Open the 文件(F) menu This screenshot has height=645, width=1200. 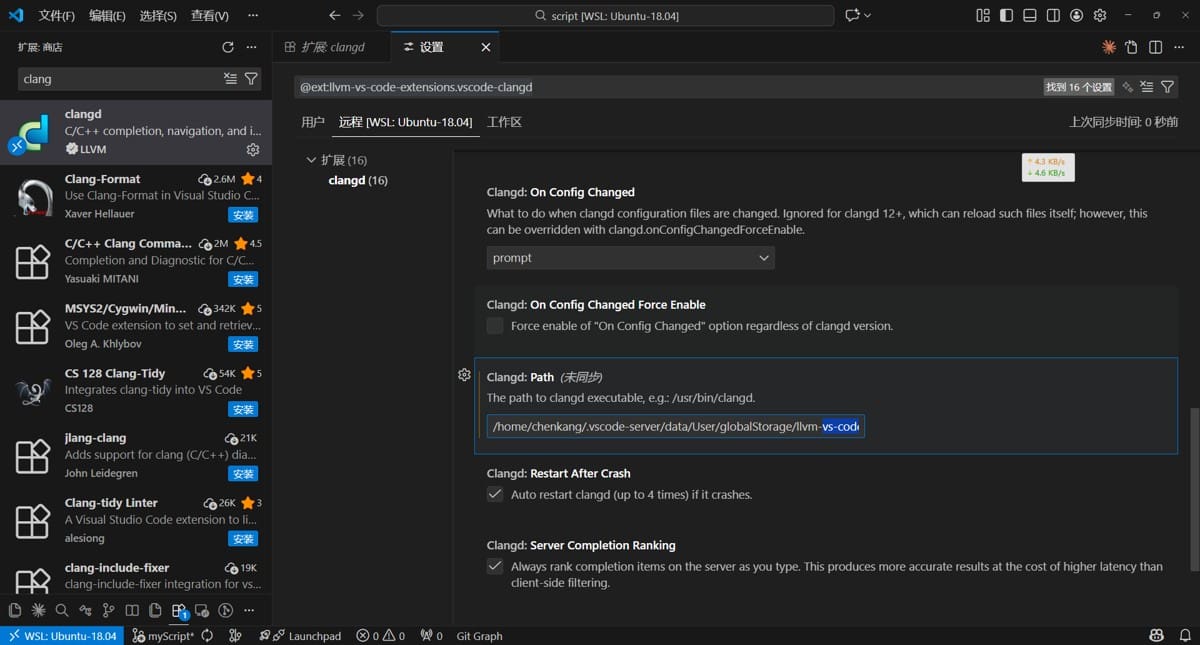click(x=57, y=16)
